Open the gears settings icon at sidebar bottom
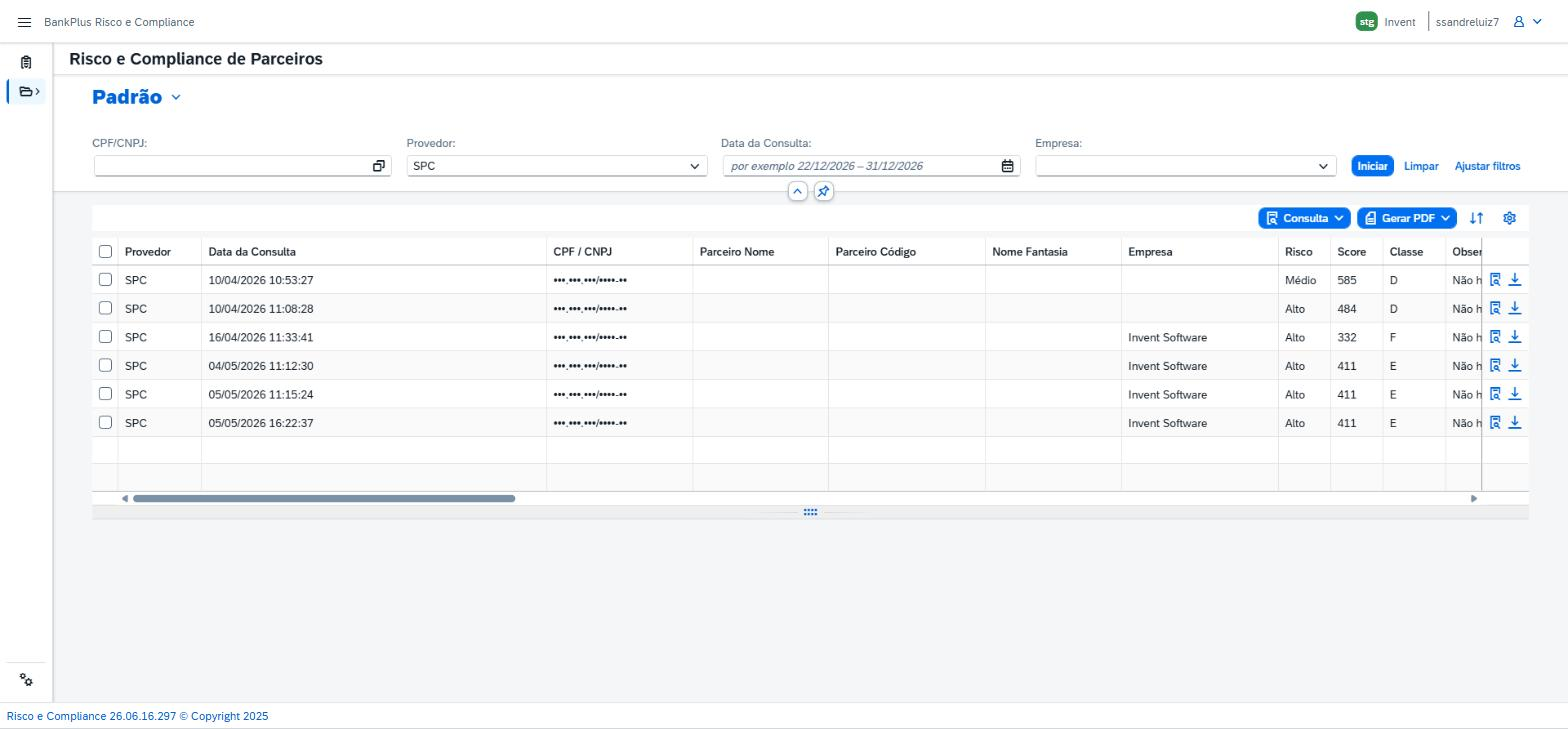This screenshot has height=729, width=1568. [x=26, y=680]
